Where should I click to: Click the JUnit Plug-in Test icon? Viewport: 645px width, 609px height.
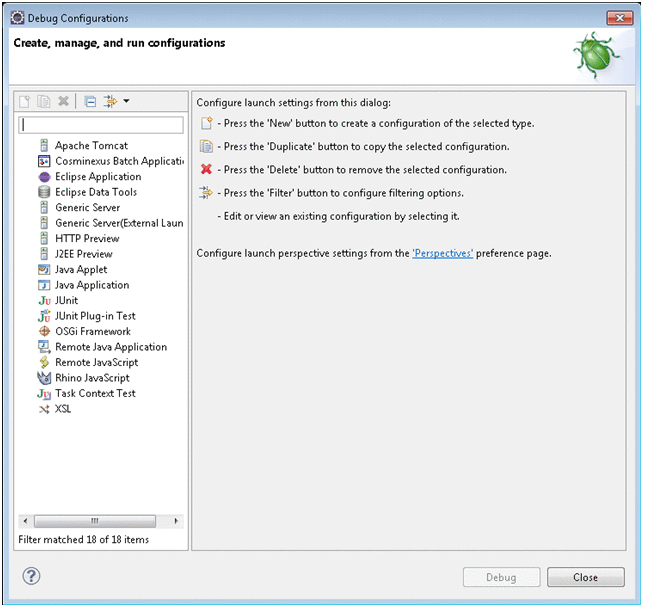click(x=44, y=316)
